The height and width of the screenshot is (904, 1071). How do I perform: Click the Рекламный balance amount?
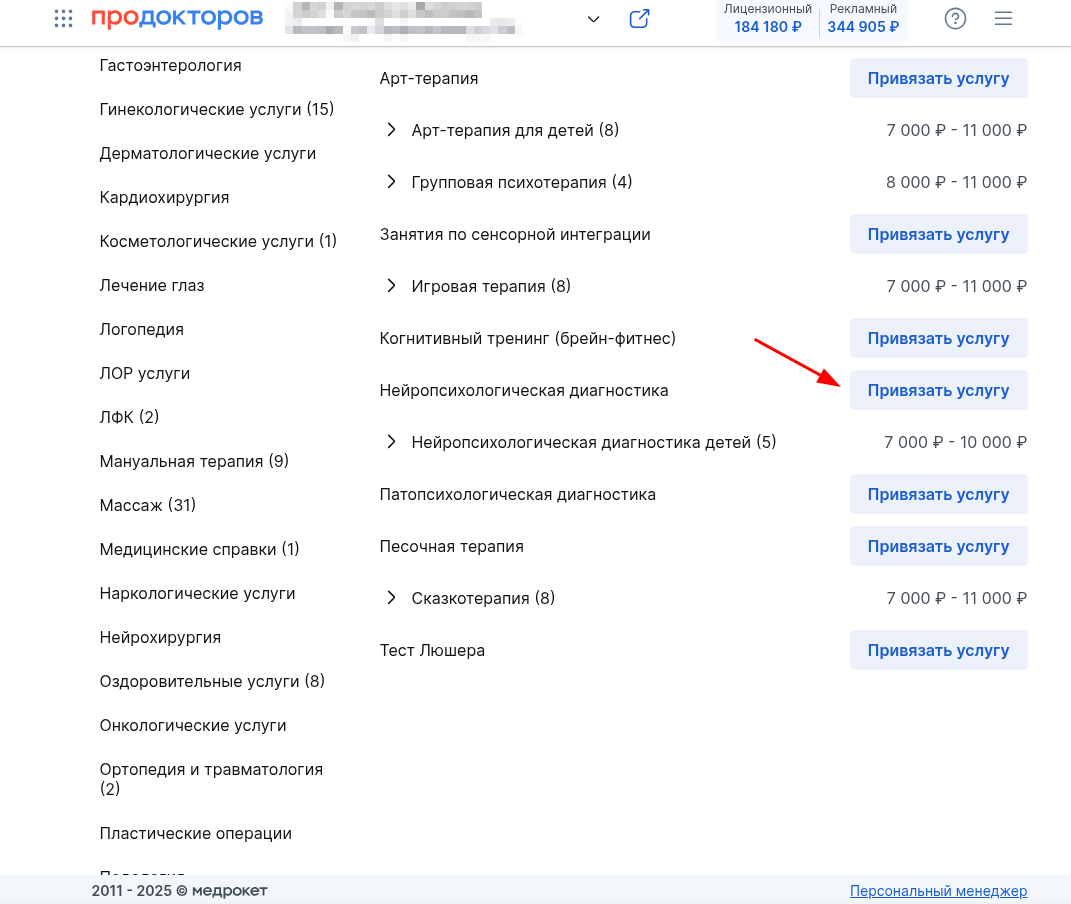[863, 27]
